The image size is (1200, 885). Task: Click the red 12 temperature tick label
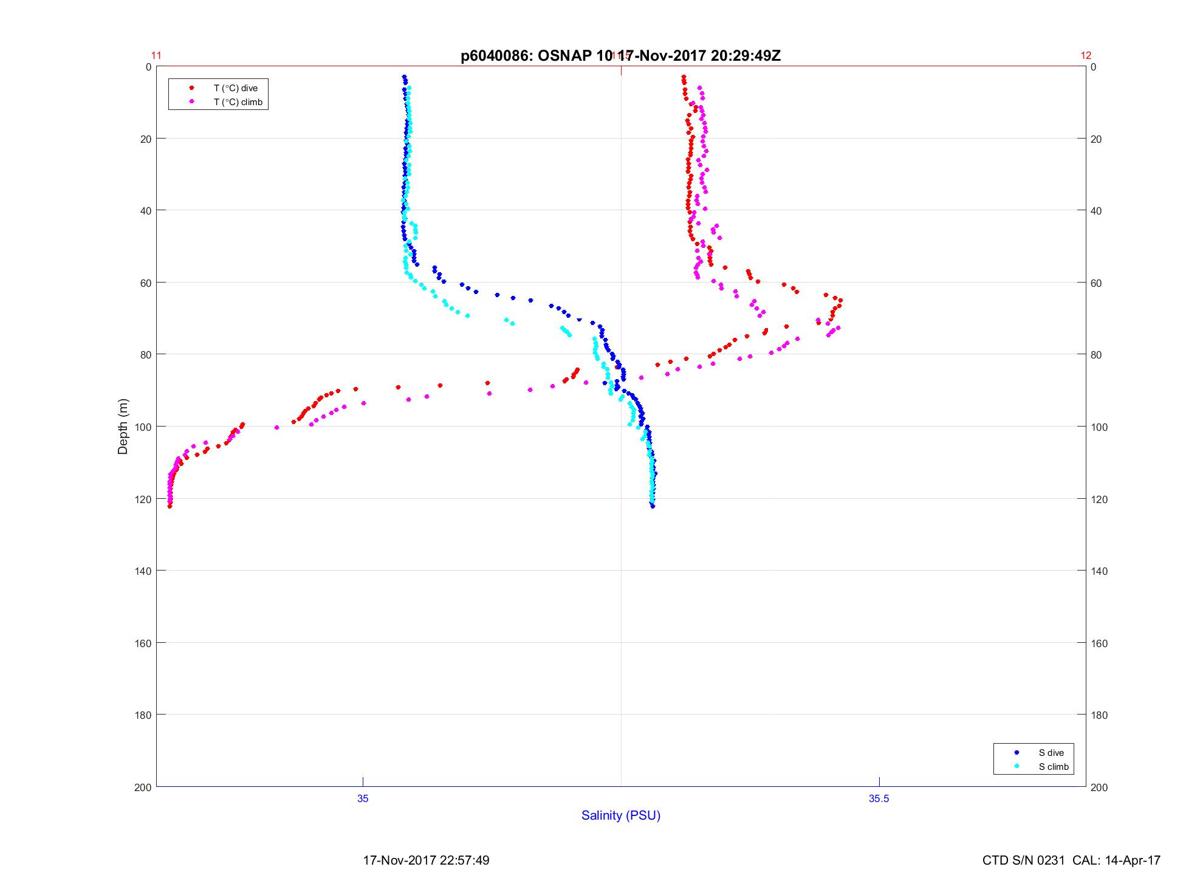pos(1086,56)
